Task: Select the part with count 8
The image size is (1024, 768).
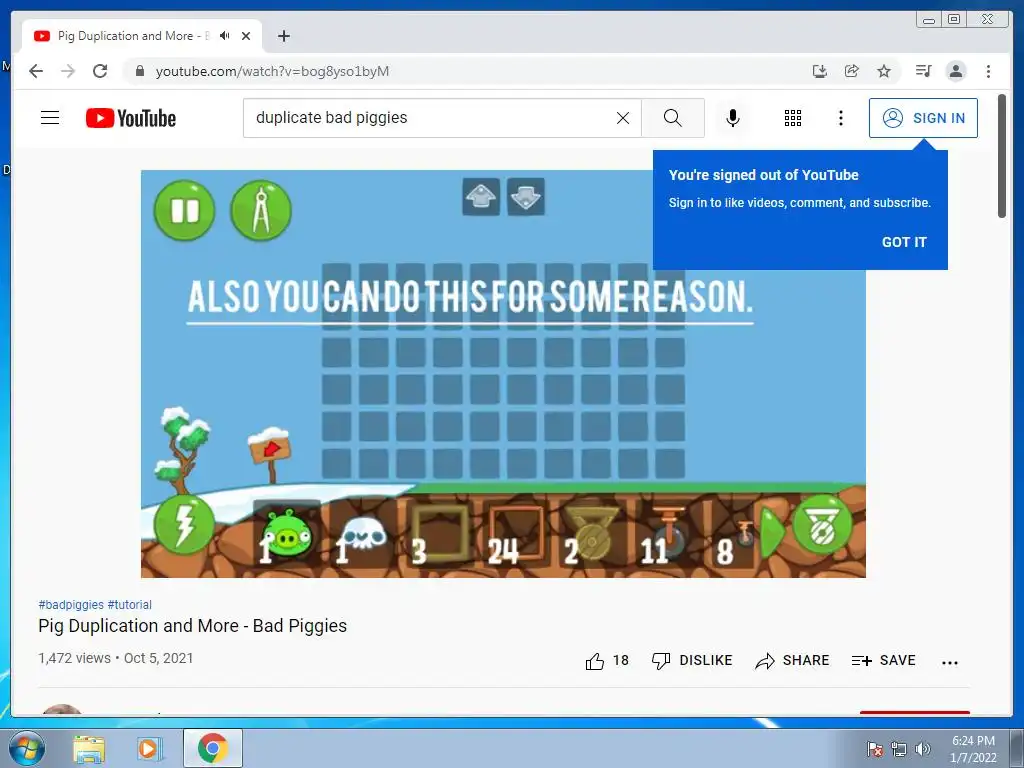Action: (737, 534)
